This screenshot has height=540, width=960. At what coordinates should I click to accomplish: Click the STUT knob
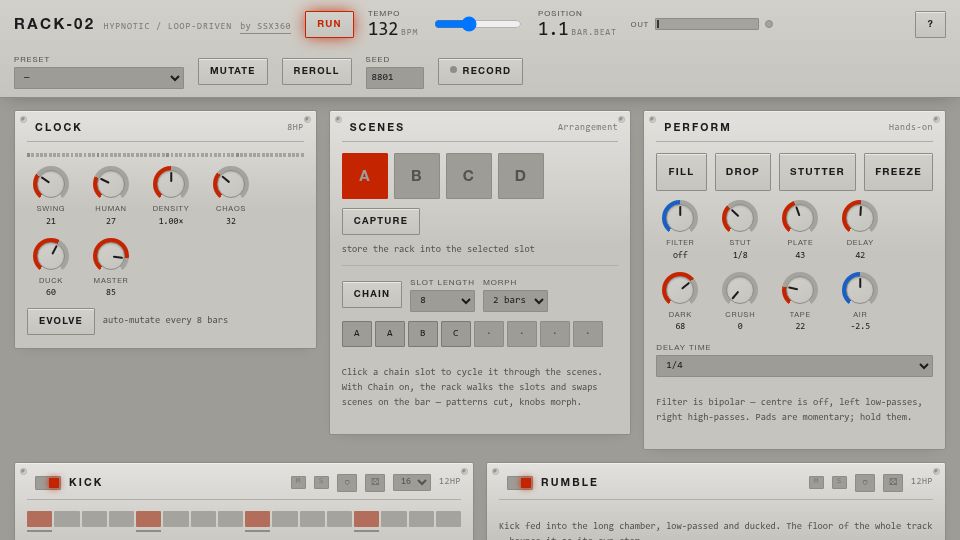pyautogui.click(x=740, y=217)
